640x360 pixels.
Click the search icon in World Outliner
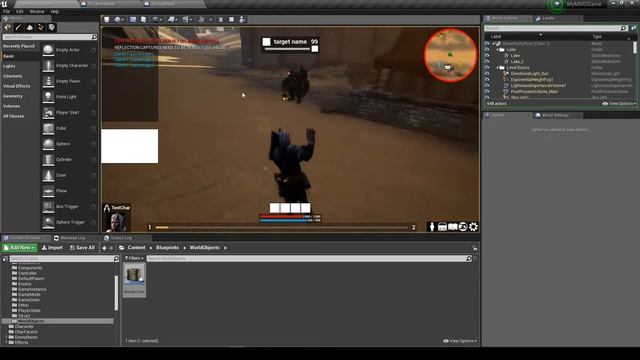(x=624, y=28)
